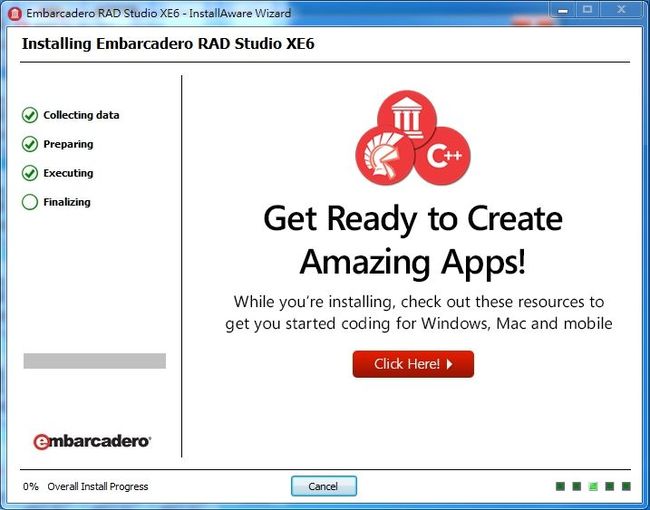This screenshot has height=510, width=650.
Task: Click the Embarcadero logo in the sidebar
Action: 92,442
